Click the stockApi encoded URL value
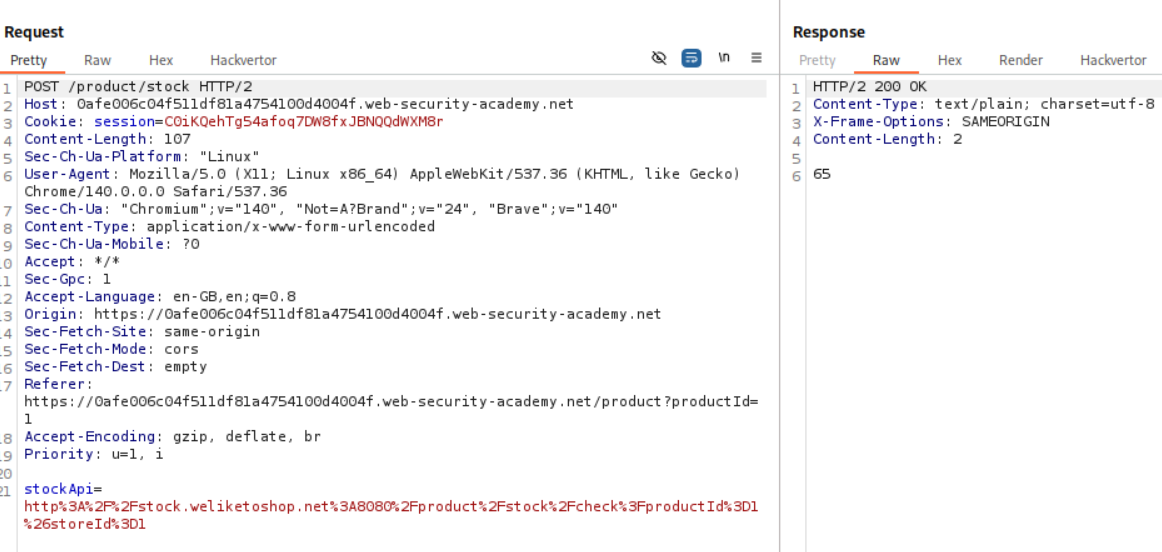1162x552 pixels. 390,506
